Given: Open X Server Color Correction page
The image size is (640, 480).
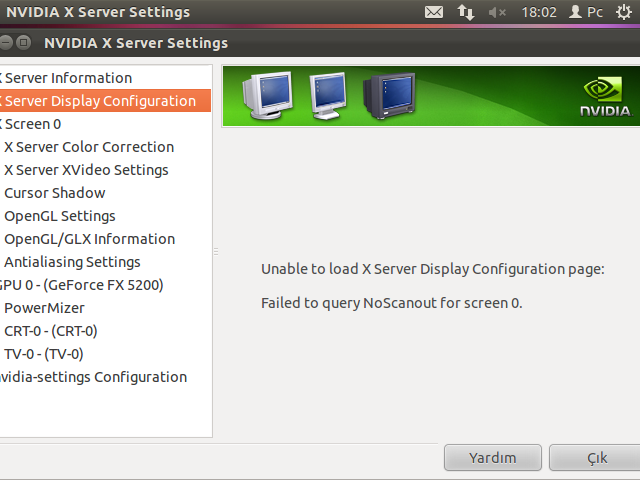Looking at the screenshot, I should [89, 147].
